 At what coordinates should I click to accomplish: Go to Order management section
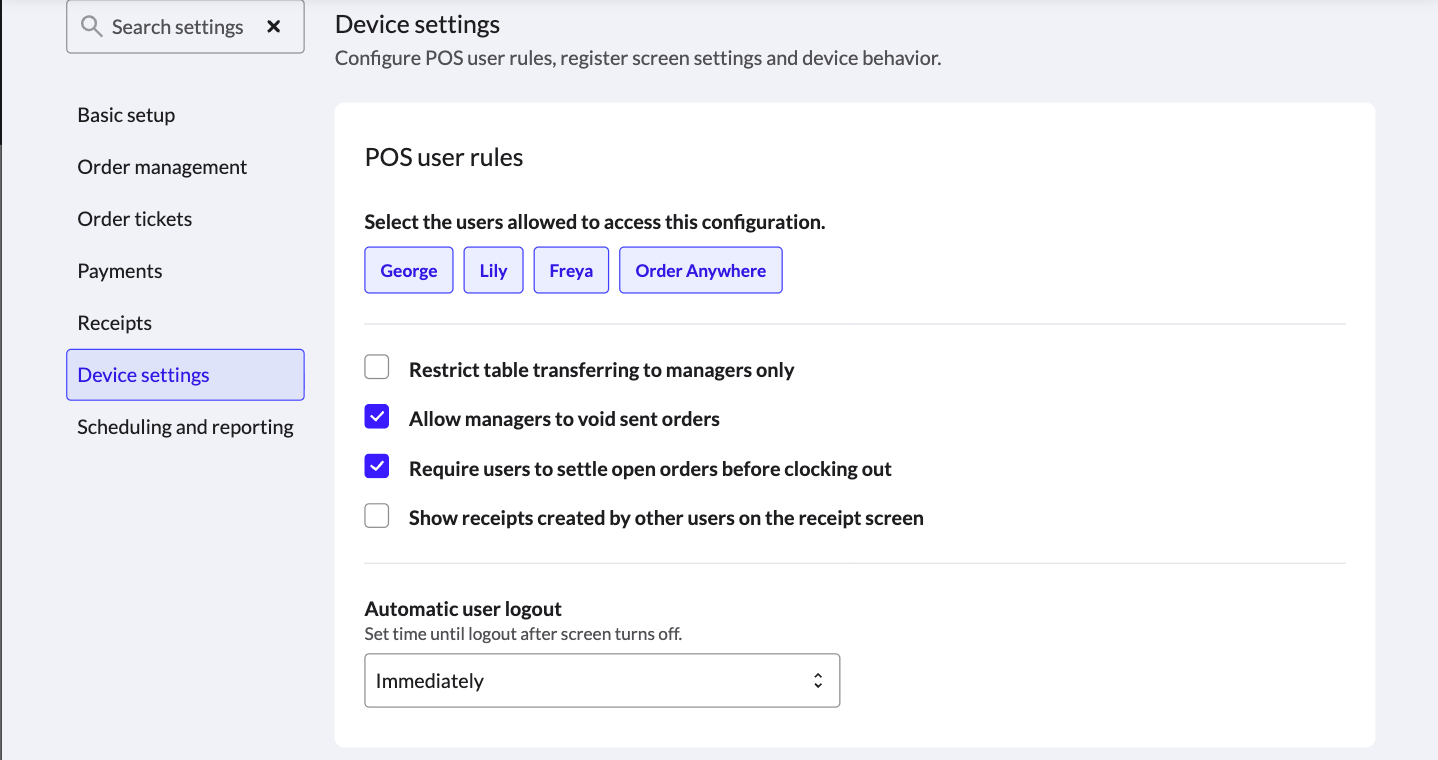pyautogui.click(x=162, y=167)
